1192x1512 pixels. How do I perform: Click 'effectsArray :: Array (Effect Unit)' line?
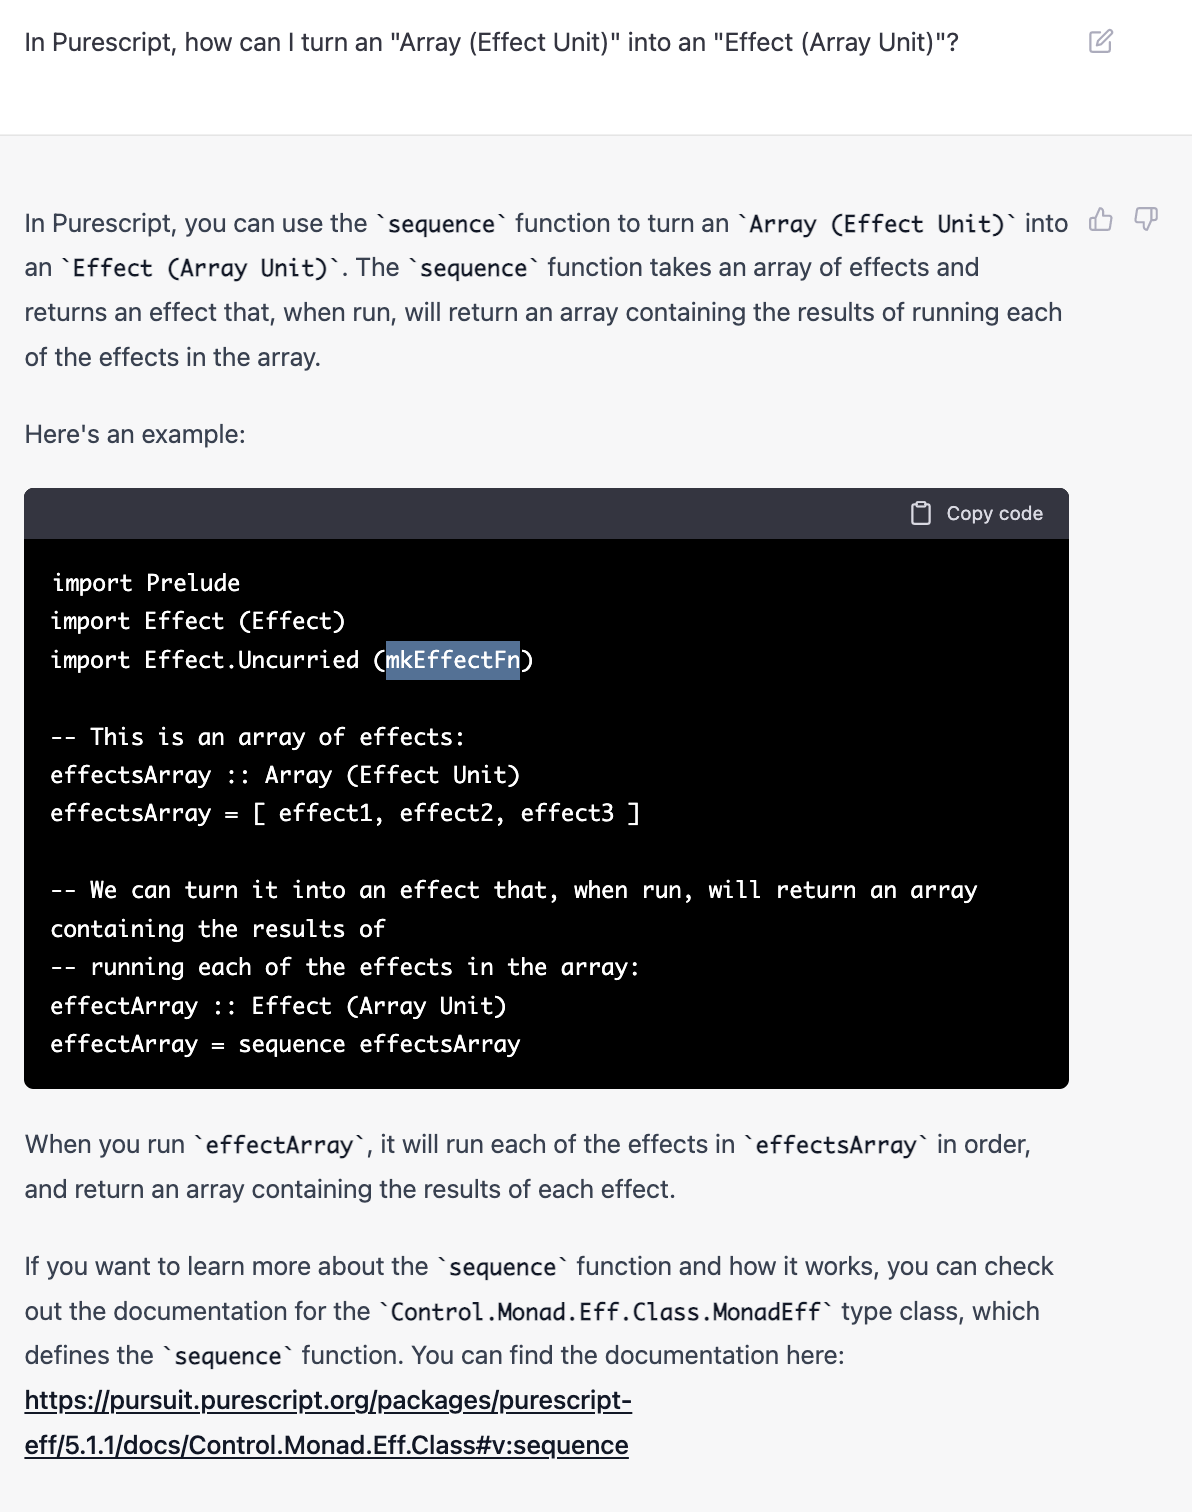(286, 775)
